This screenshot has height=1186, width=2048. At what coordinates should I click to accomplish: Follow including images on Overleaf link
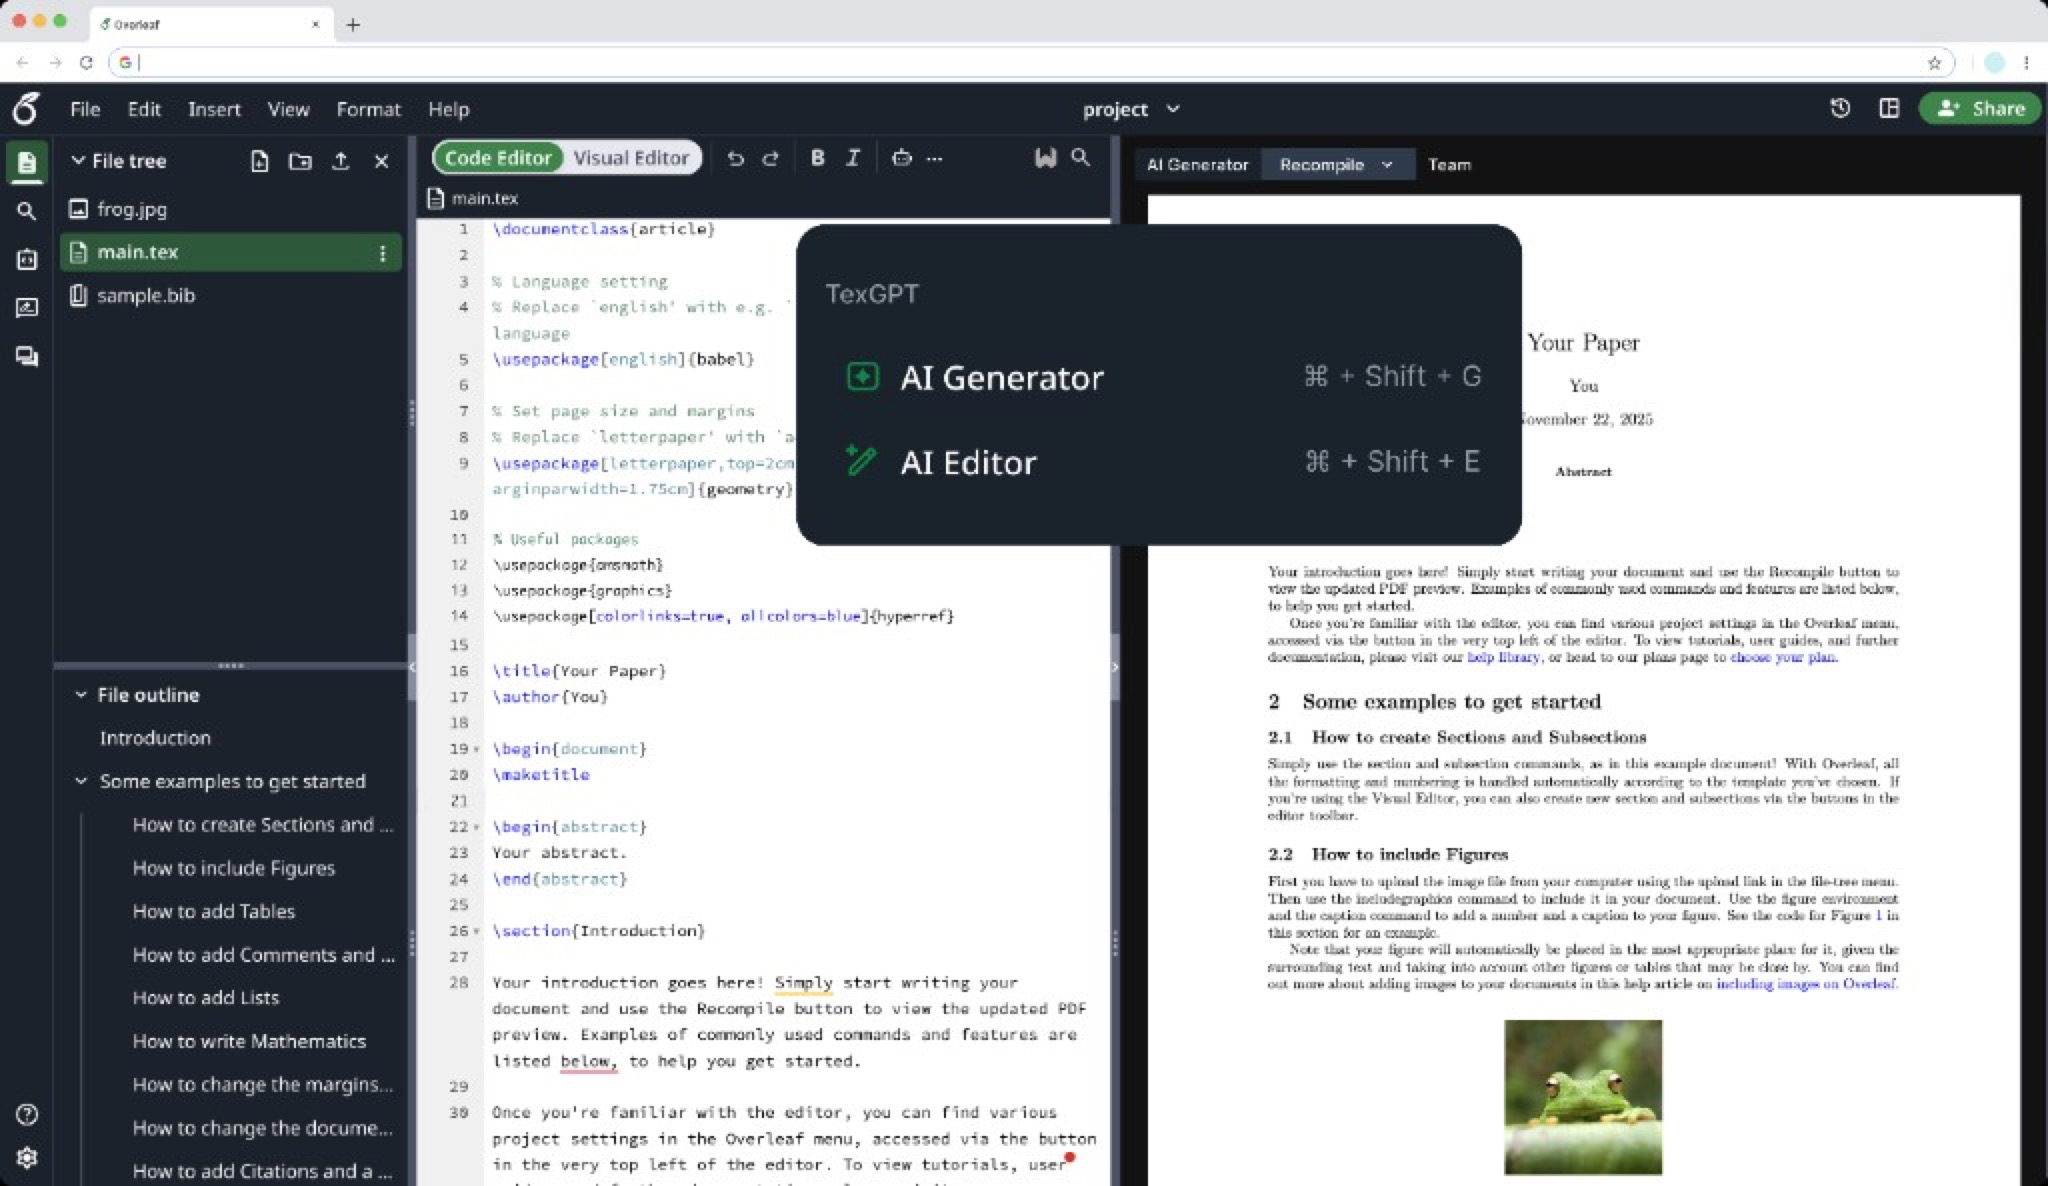click(x=1806, y=983)
